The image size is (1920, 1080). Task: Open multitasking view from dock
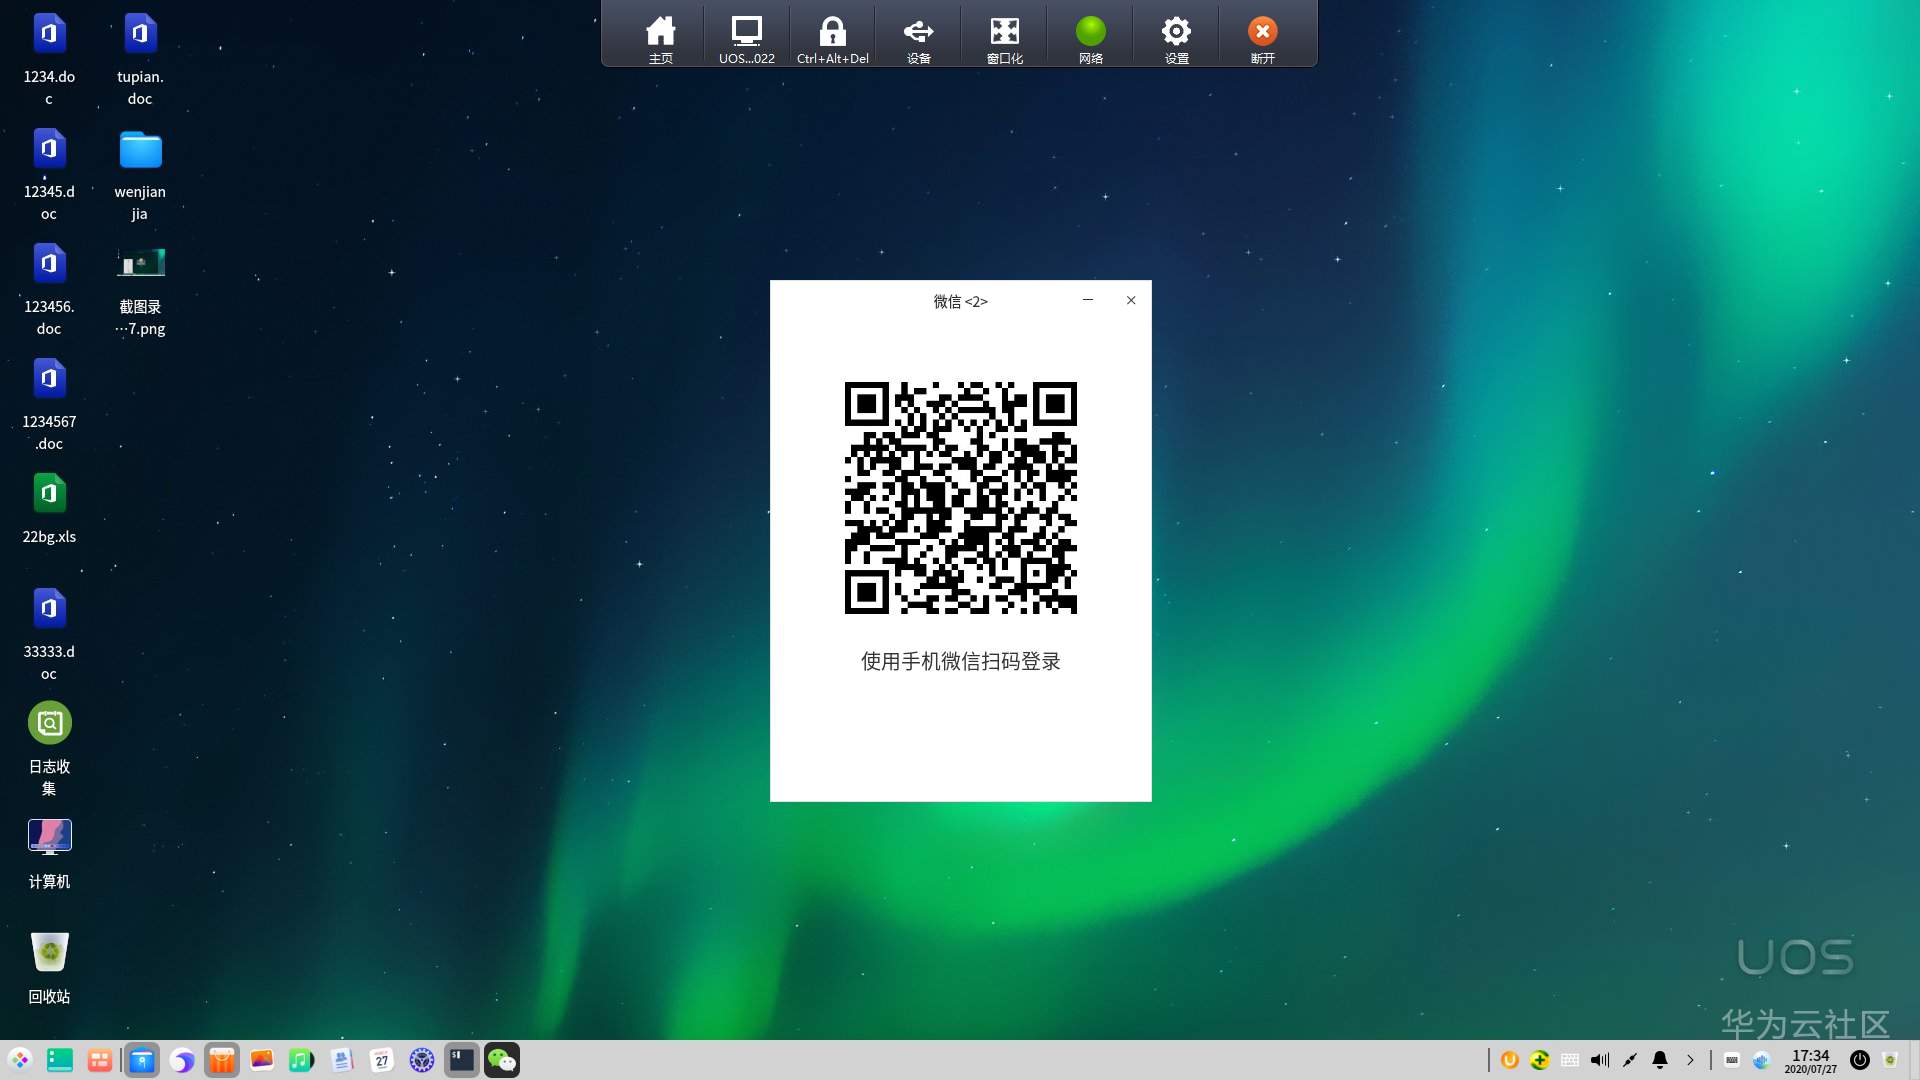point(100,1060)
